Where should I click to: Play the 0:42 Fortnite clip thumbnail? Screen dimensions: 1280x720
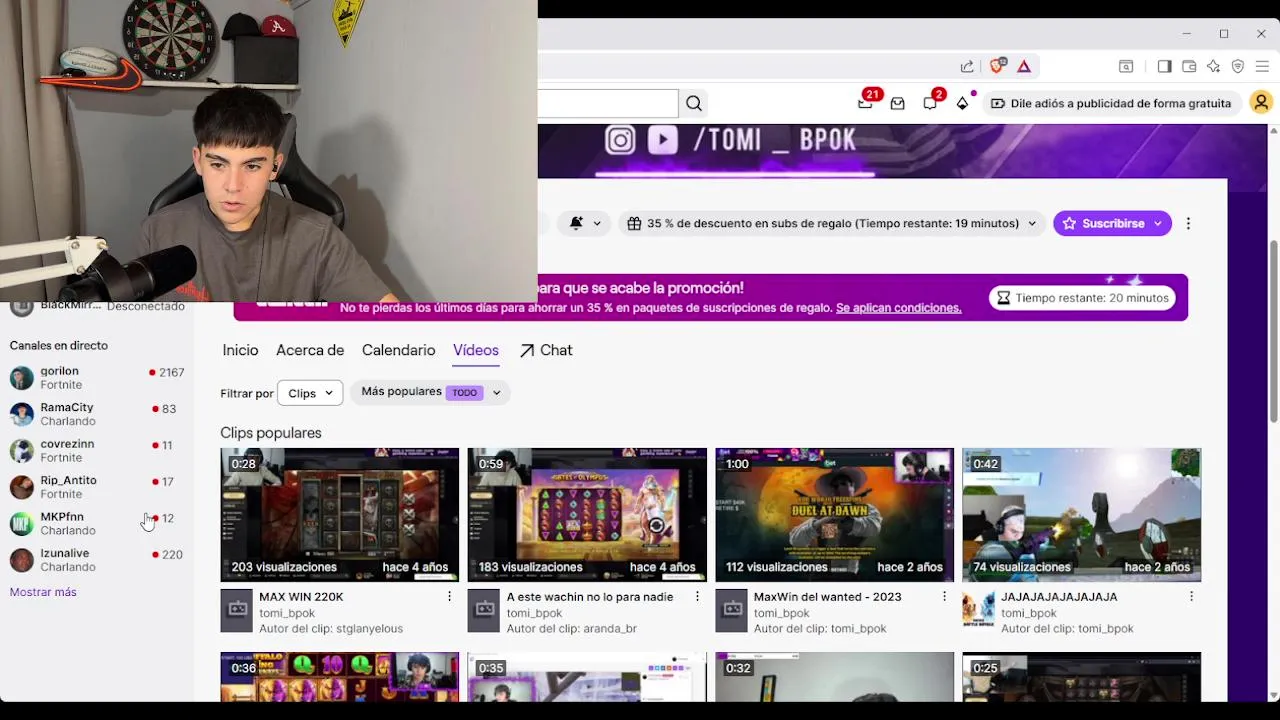click(1081, 514)
